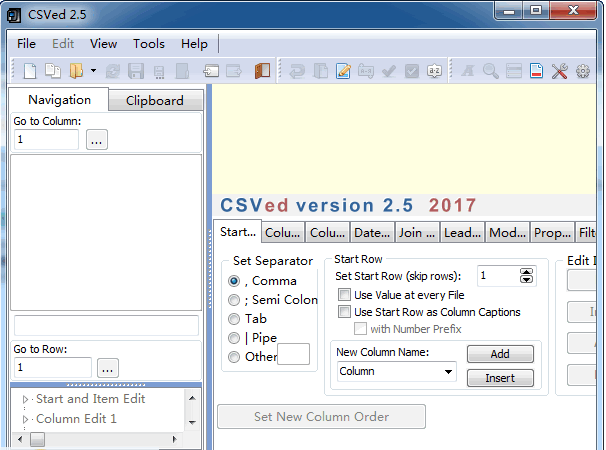
Task: Switch to the Mod... tab
Action: tap(507, 233)
